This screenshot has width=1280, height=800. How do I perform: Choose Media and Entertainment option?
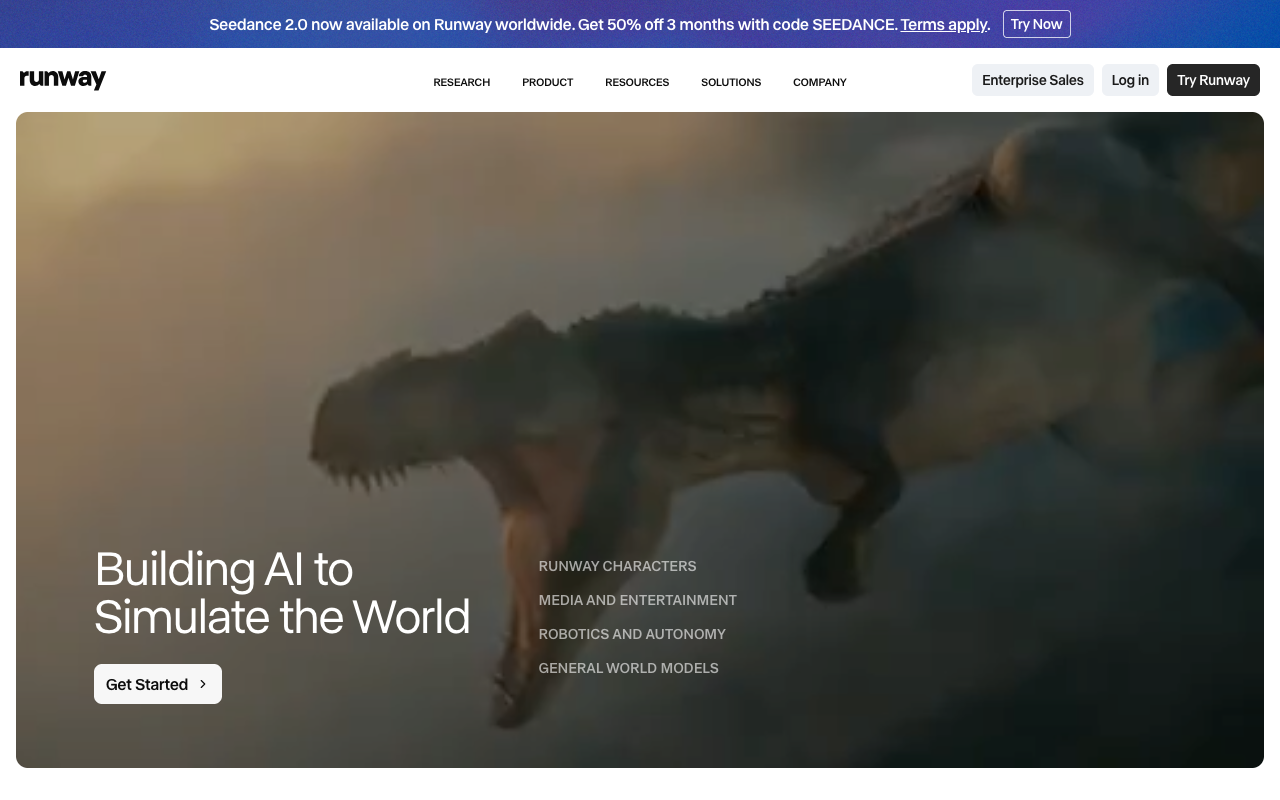[637, 600]
